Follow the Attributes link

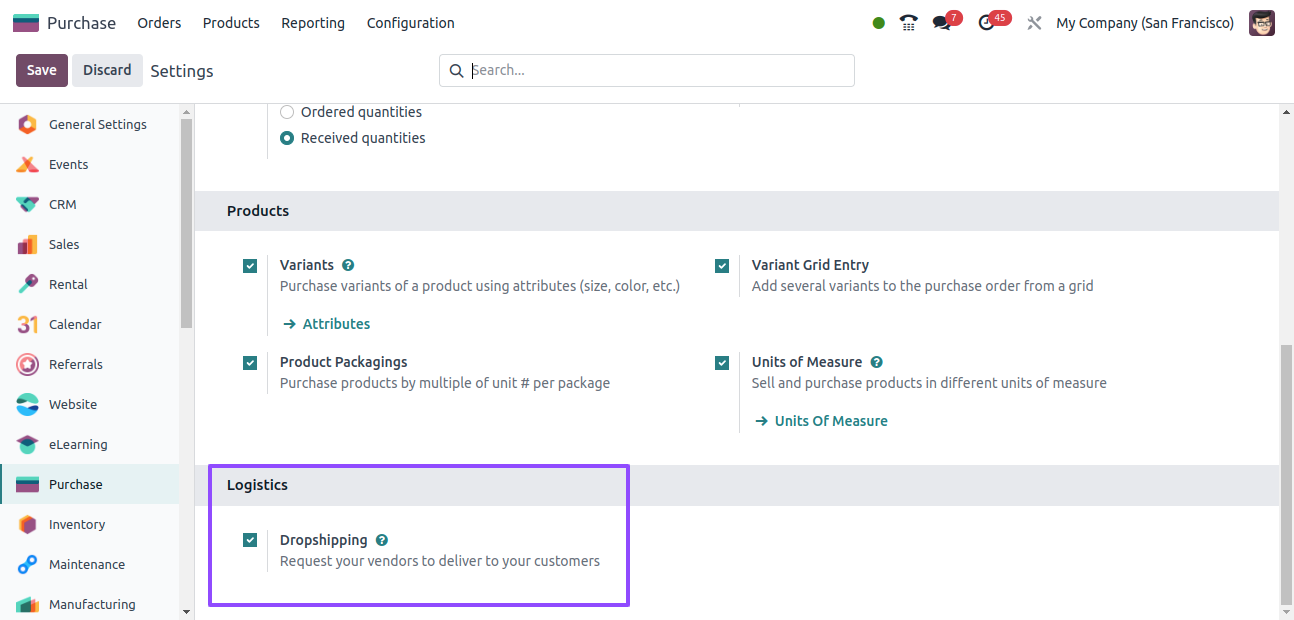(326, 324)
